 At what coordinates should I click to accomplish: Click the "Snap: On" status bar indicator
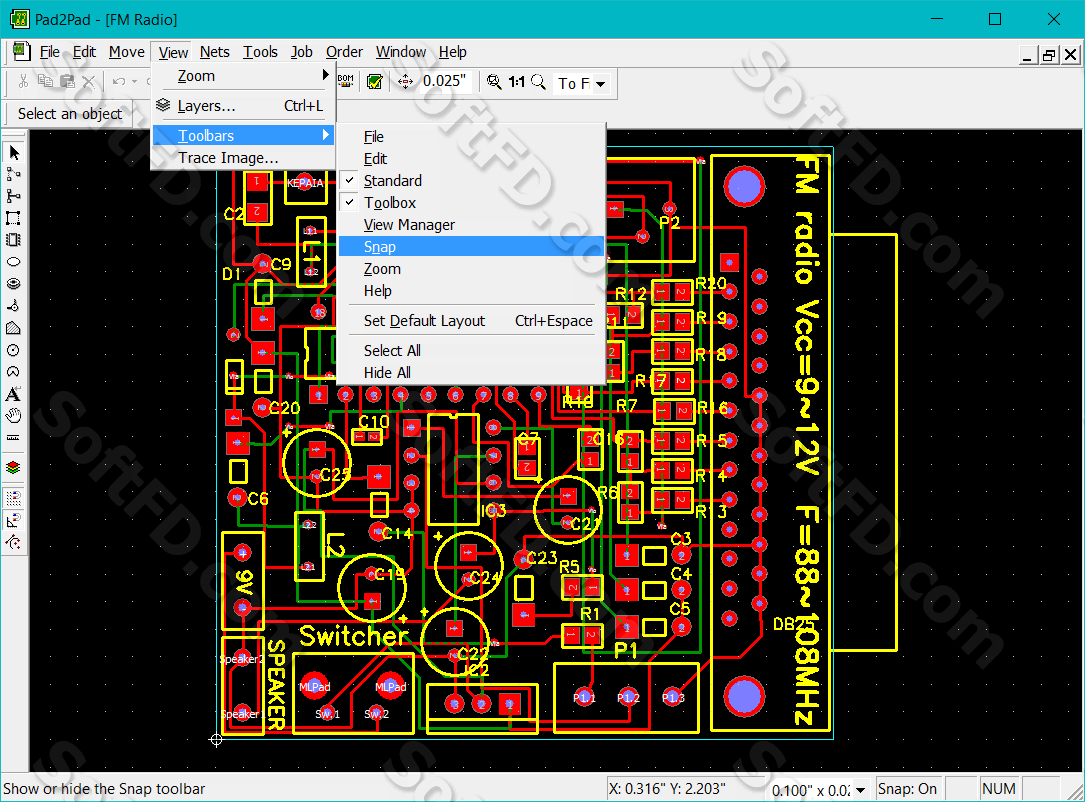[x=907, y=789]
